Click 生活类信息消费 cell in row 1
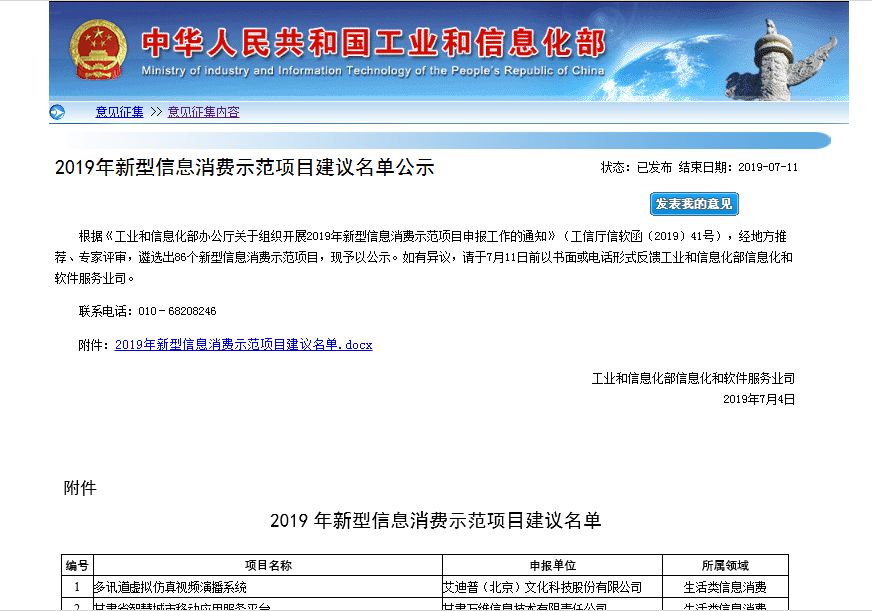The height and width of the screenshot is (611, 872). 725,587
